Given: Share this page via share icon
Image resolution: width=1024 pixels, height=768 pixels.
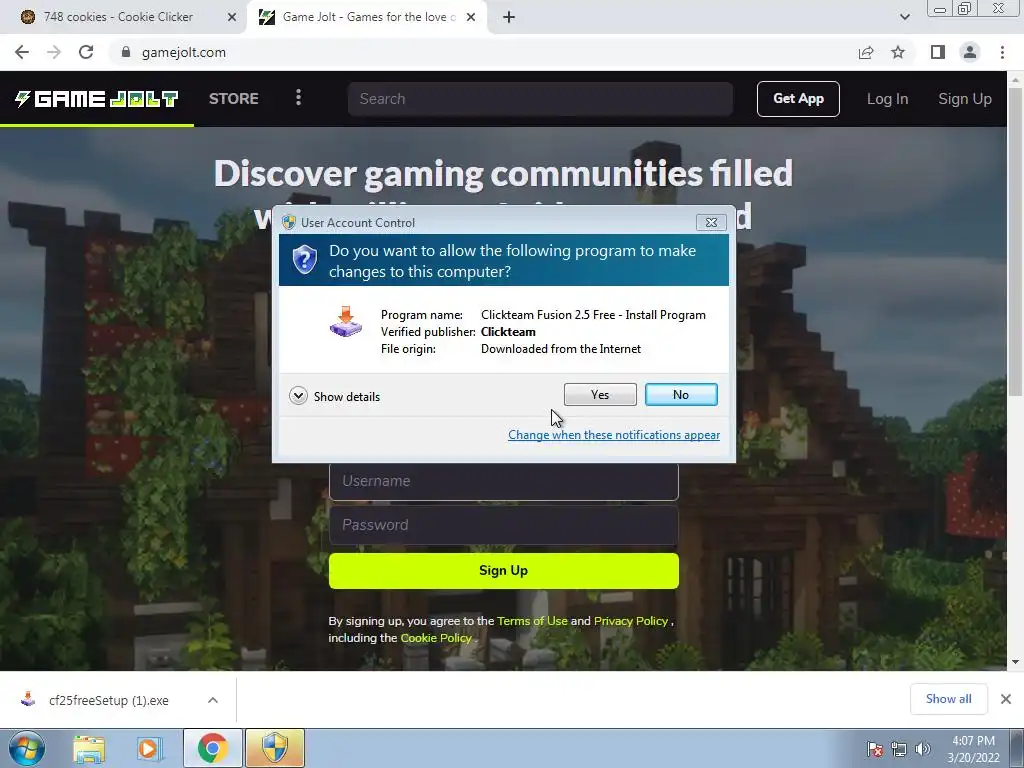Looking at the screenshot, I should tap(866, 52).
